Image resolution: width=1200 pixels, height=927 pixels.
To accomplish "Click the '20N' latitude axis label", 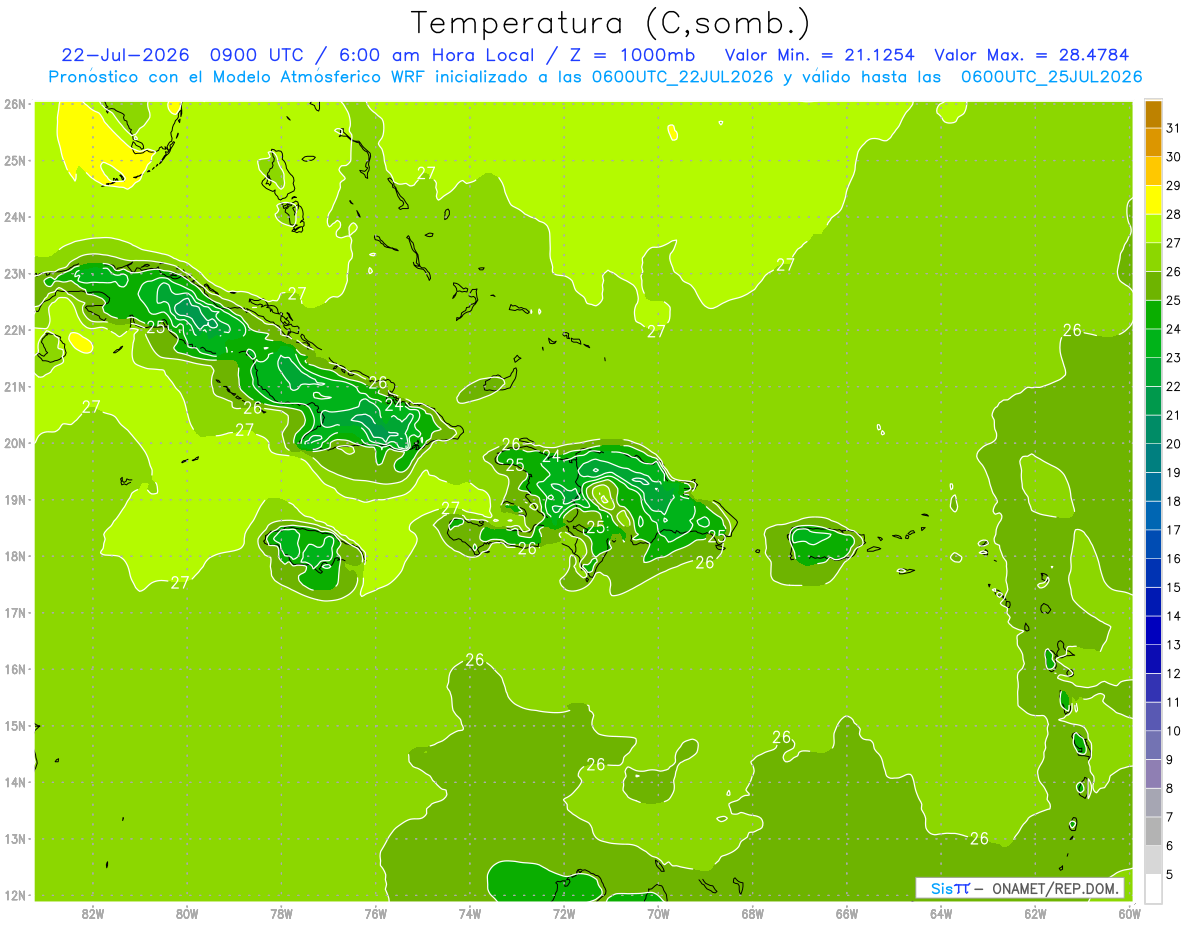I will click(x=15, y=443).
